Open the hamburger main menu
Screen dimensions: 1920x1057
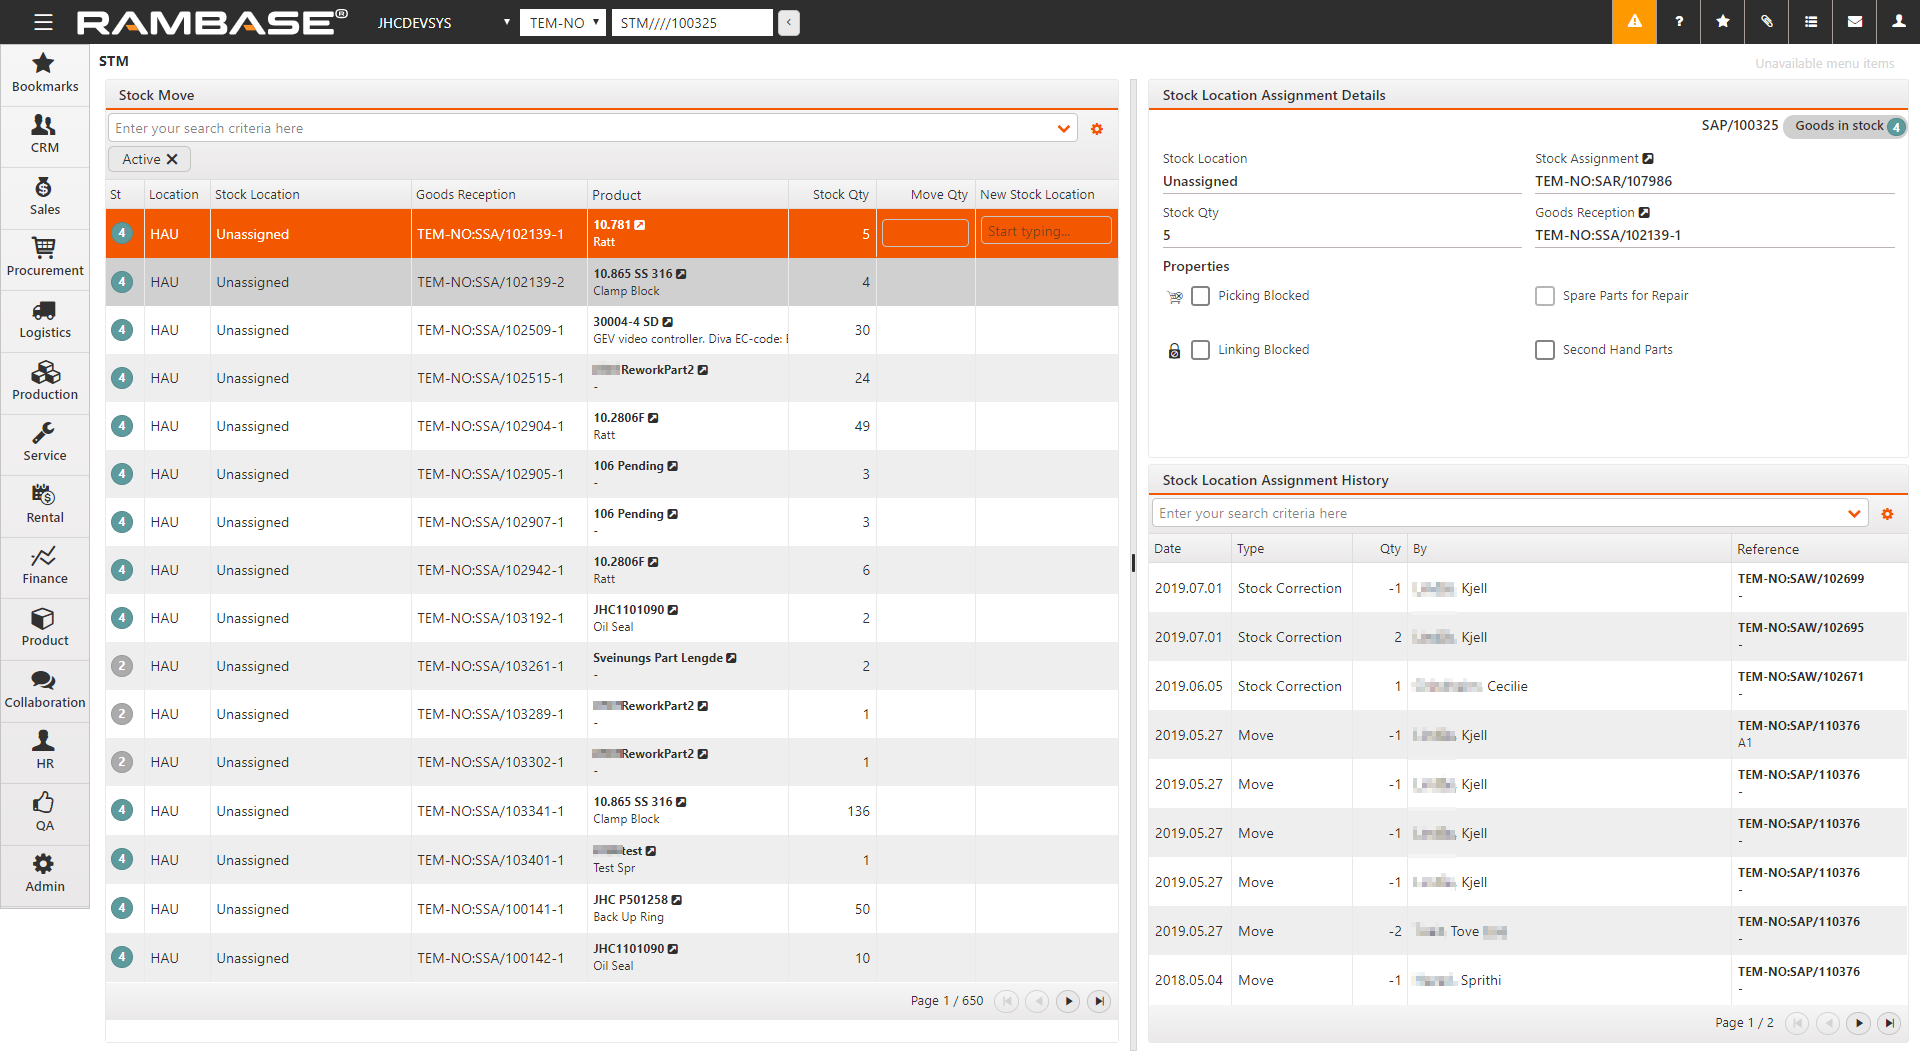(43, 22)
